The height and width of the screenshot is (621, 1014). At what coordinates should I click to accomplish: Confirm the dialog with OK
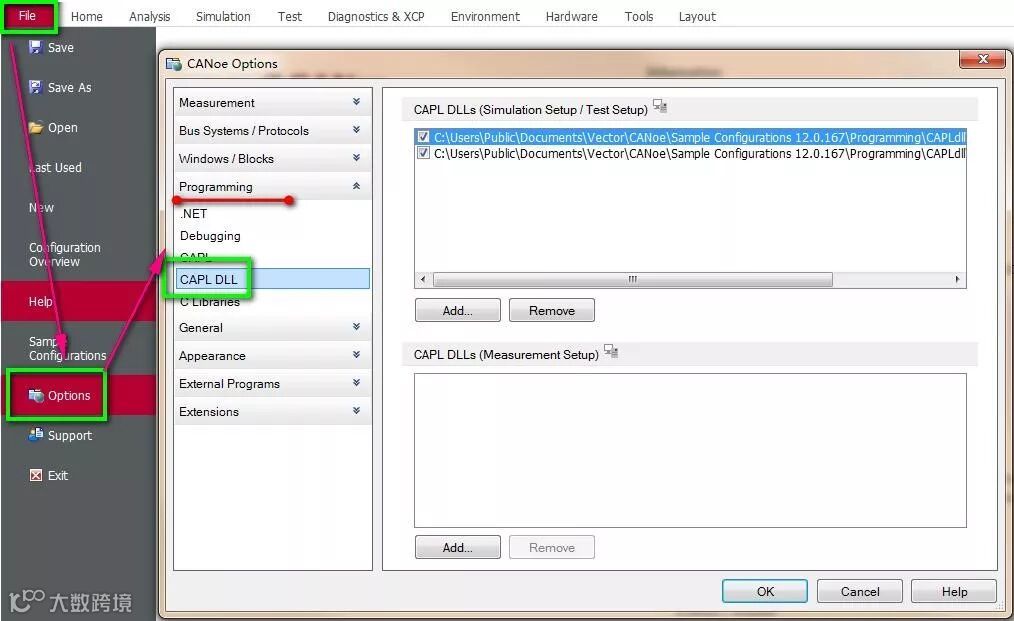765,591
